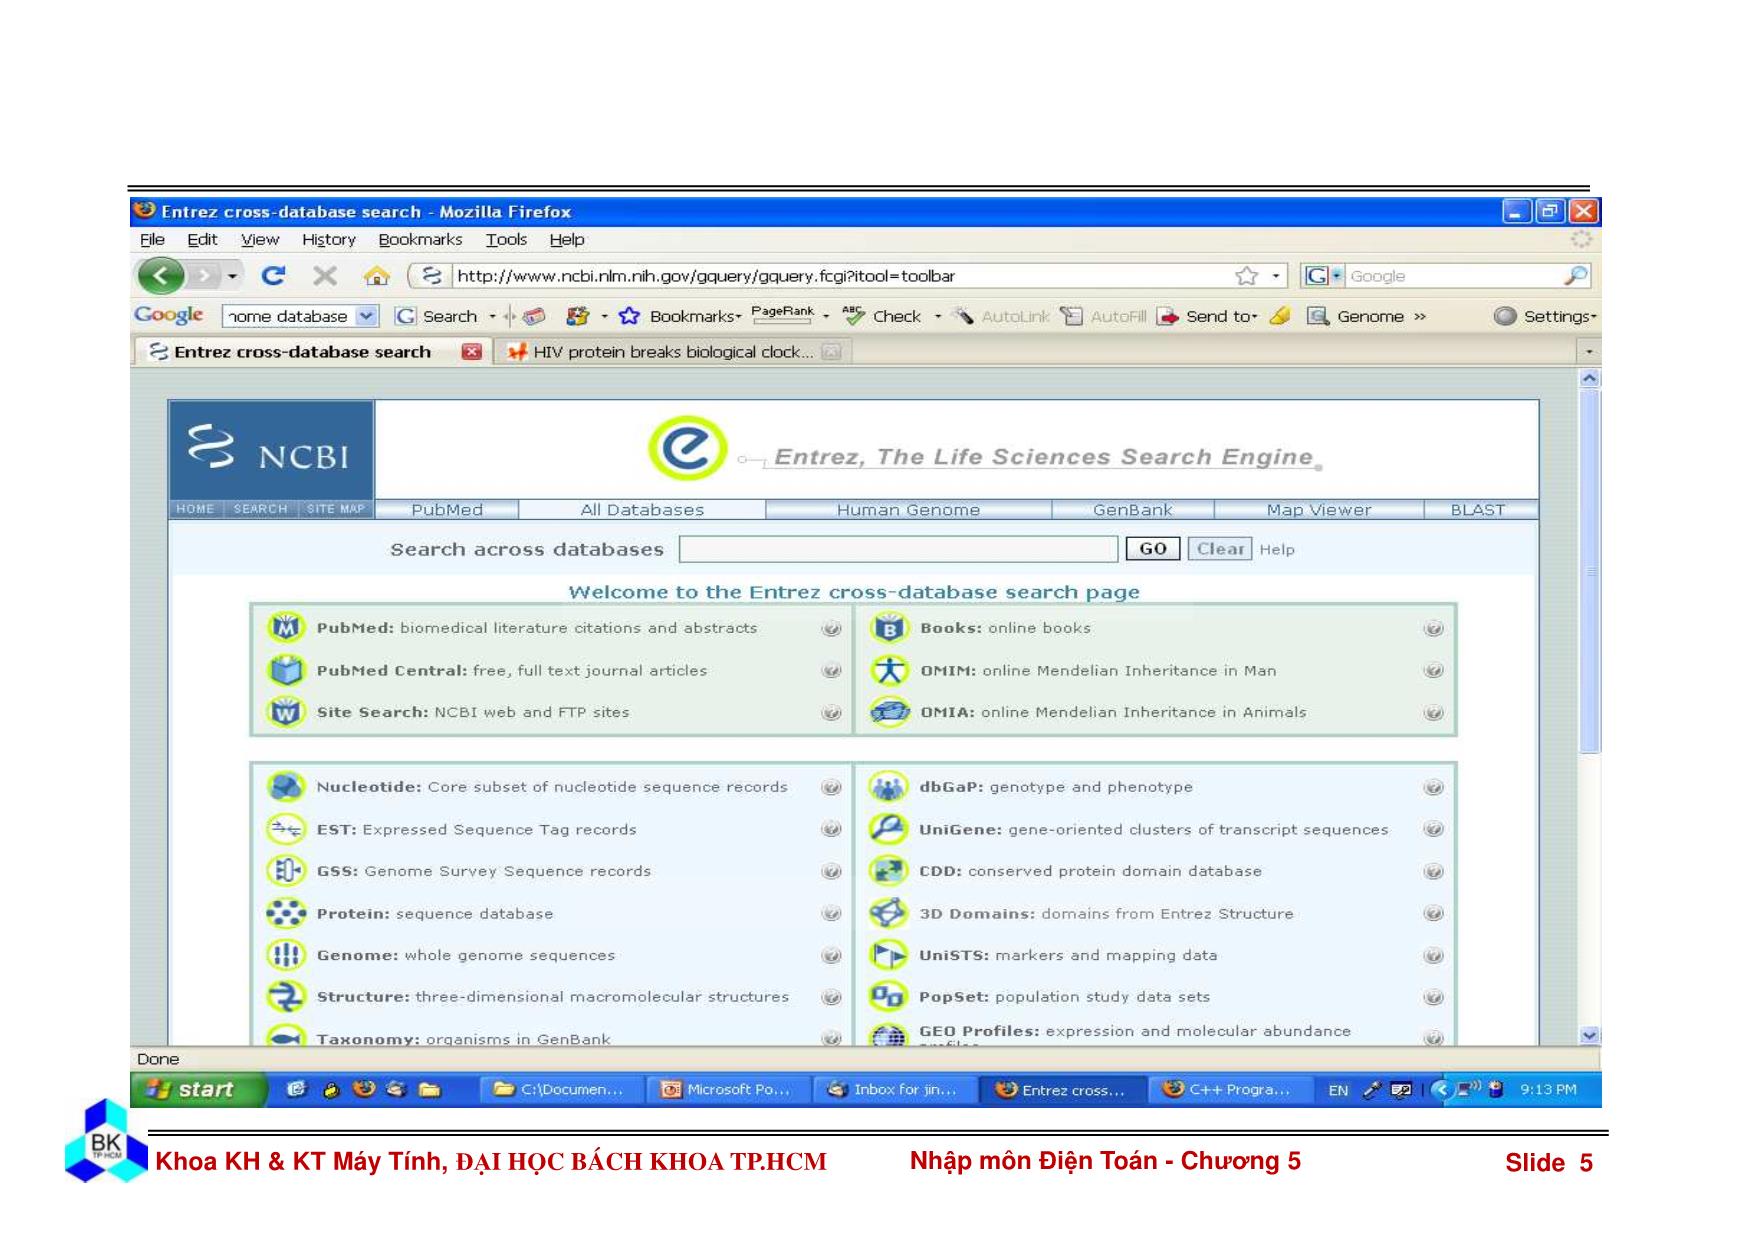Open the PopSet database icon
This screenshot has width=1754, height=1239.
pyautogui.click(x=888, y=997)
